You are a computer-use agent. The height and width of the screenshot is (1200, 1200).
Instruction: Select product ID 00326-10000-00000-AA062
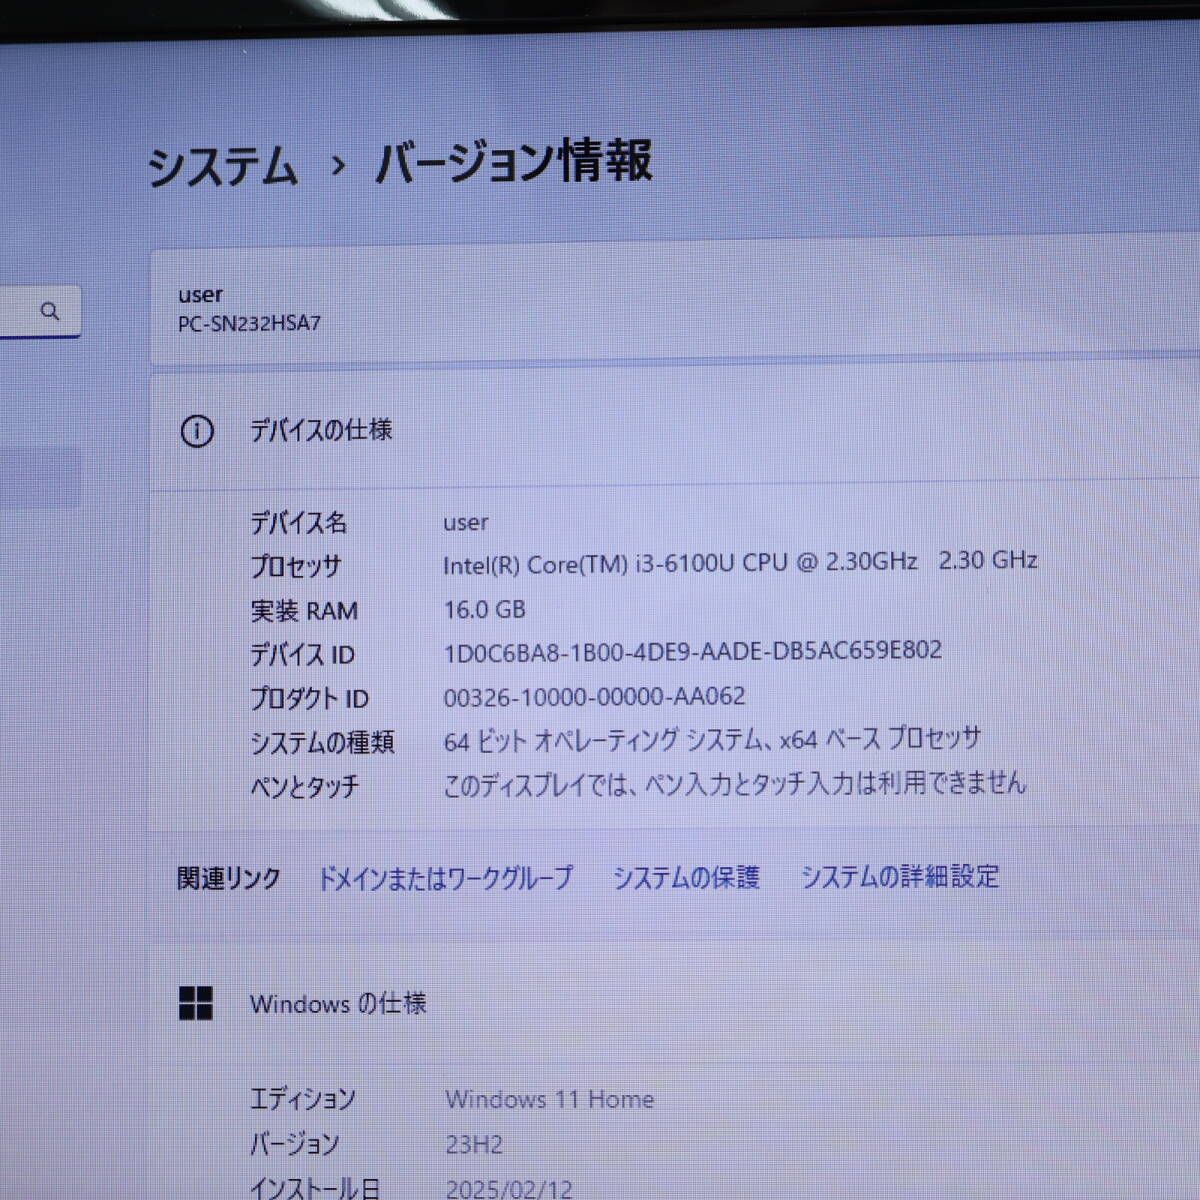tap(595, 696)
